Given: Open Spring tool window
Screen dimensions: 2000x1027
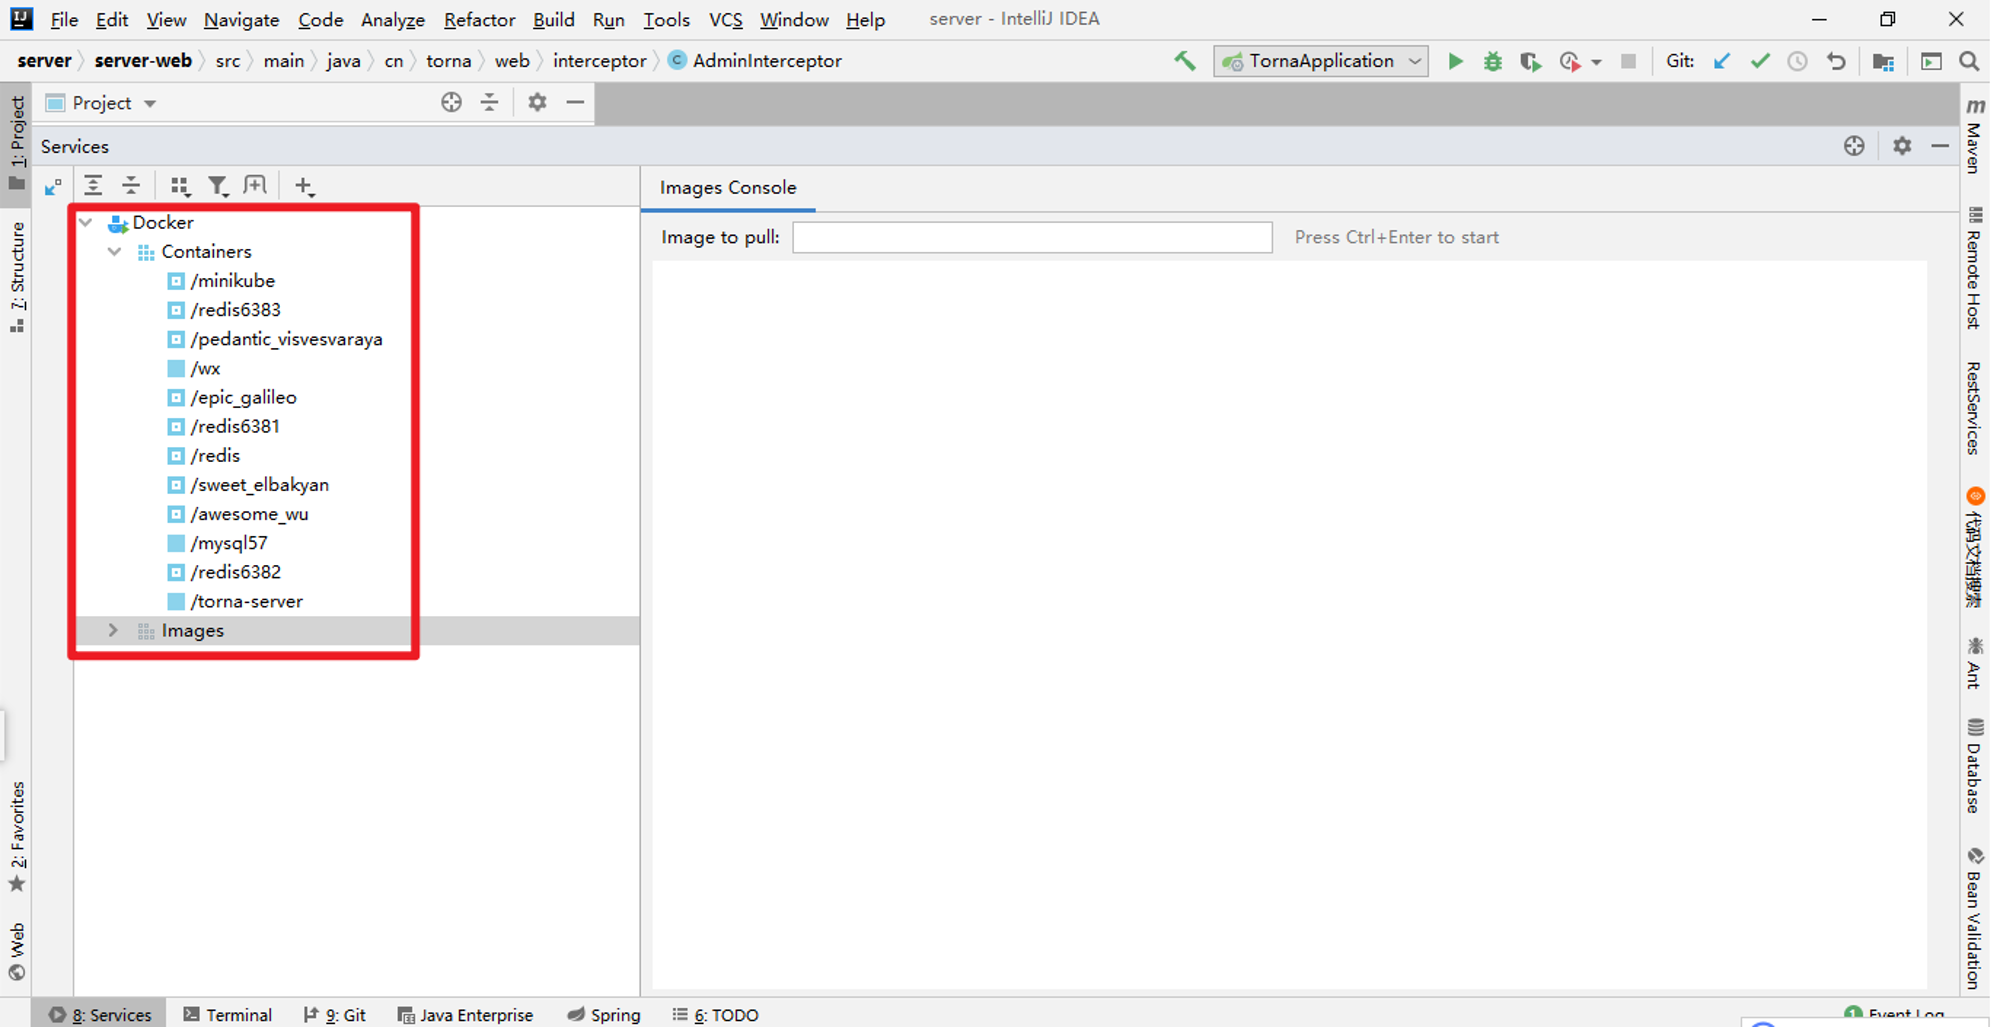Looking at the screenshot, I should 604,1014.
